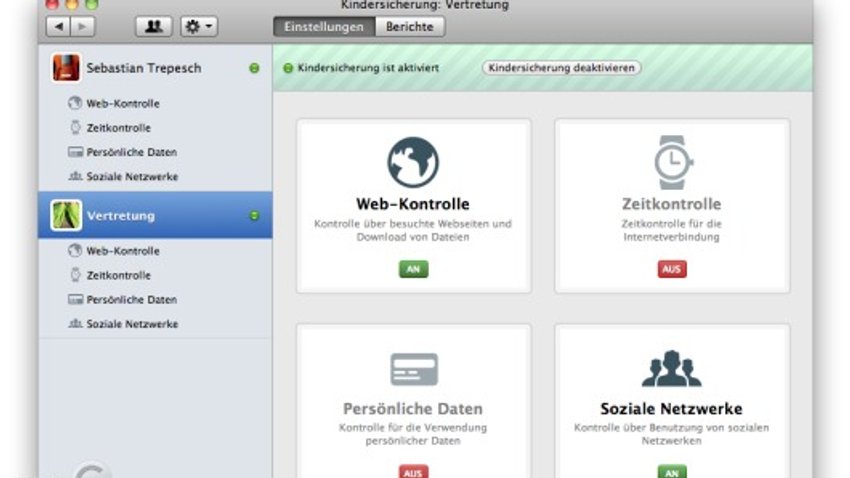The image size is (850, 478).
Task: Open the Soziale Netzwerke card heading
Action: click(x=672, y=409)
